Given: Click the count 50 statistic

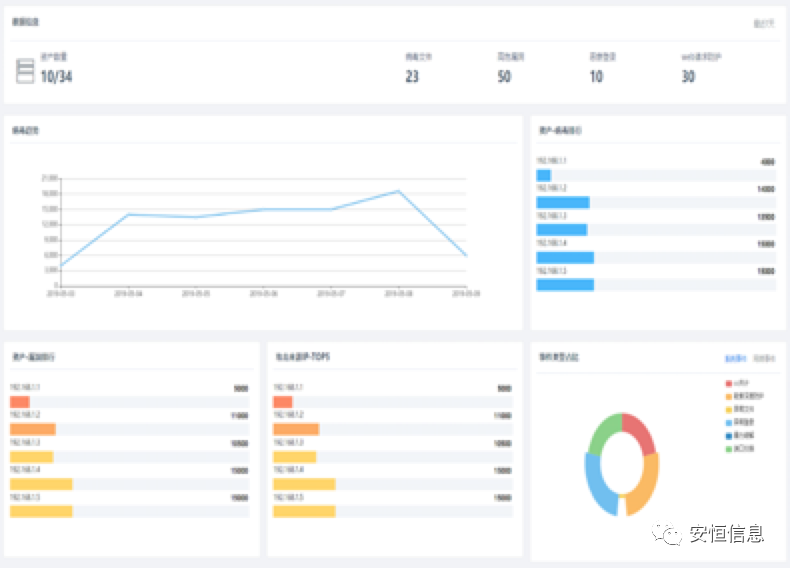Looking at the screenshot, I should (x=504, y=77).
